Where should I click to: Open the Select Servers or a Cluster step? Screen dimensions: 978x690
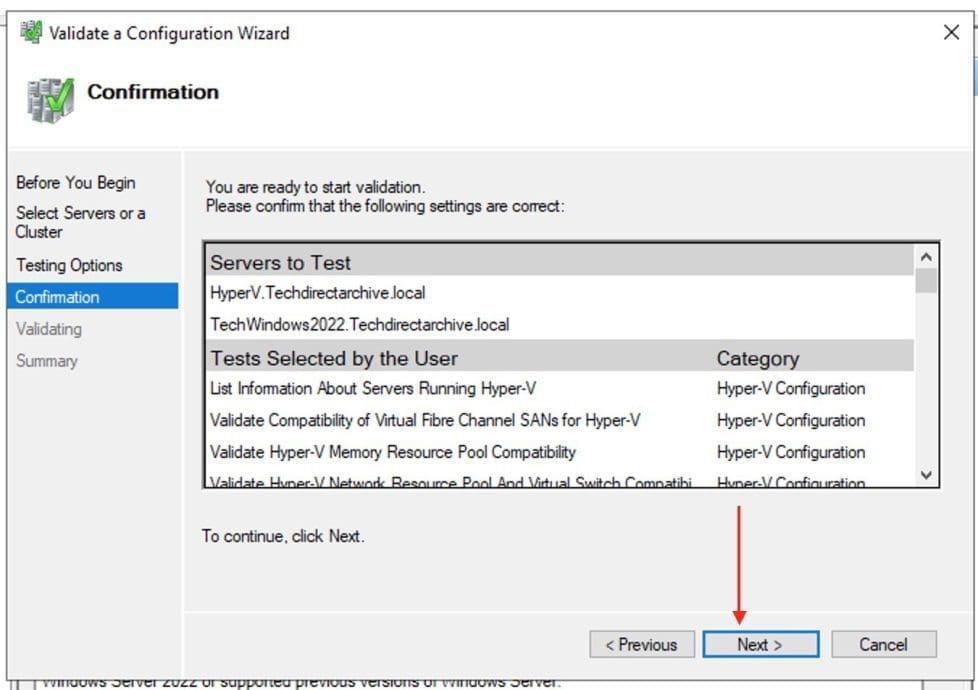click(80, 222)
